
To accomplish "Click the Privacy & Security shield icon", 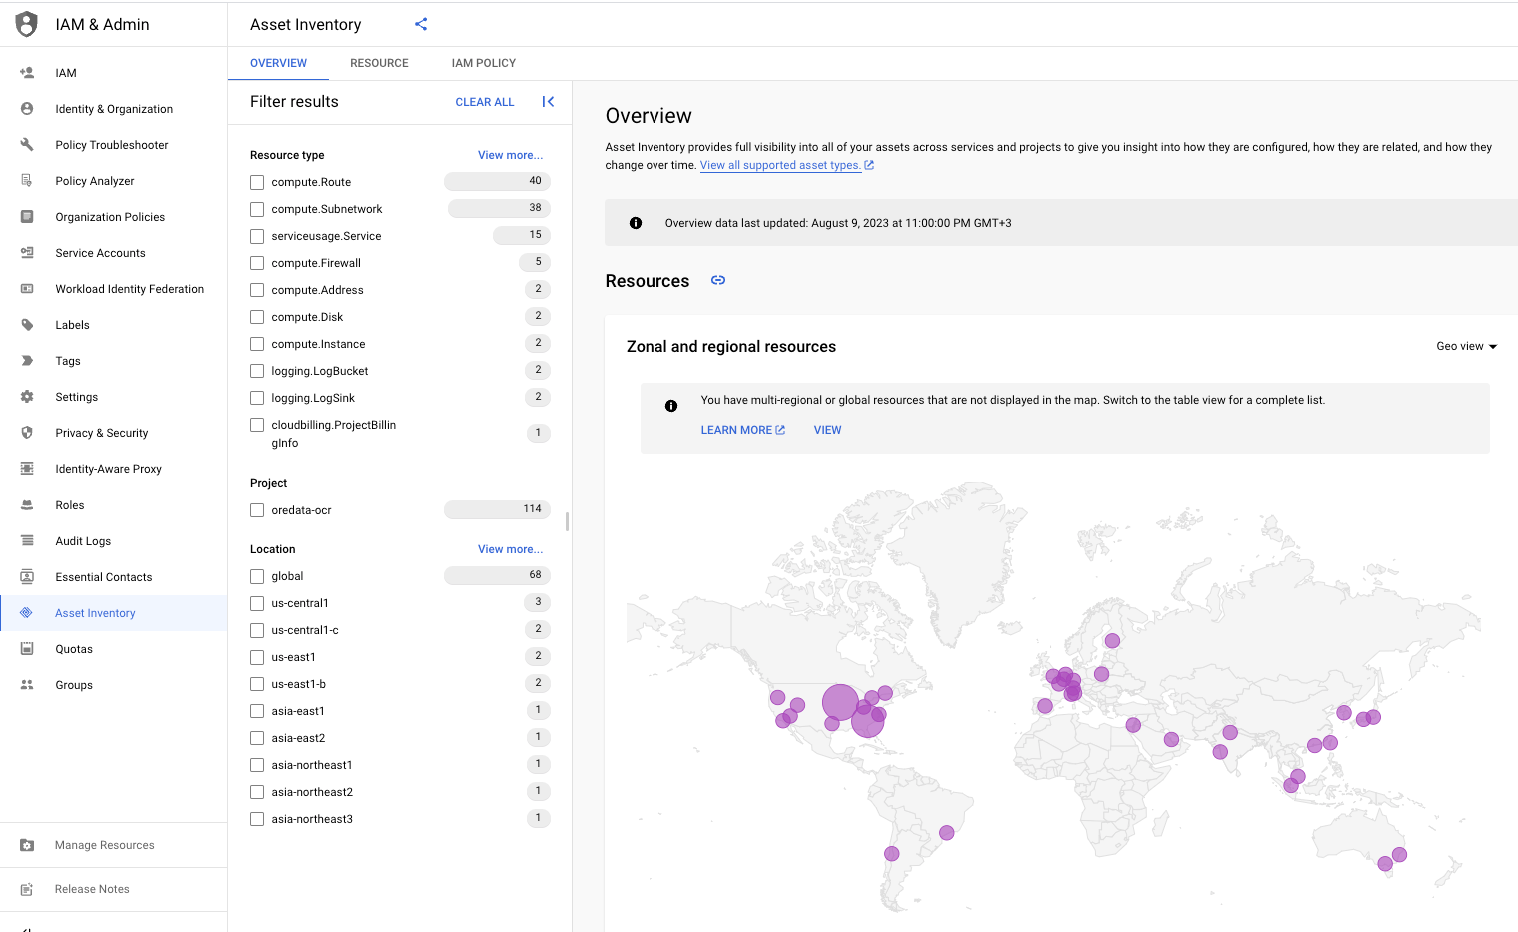I will click(27, 433).
